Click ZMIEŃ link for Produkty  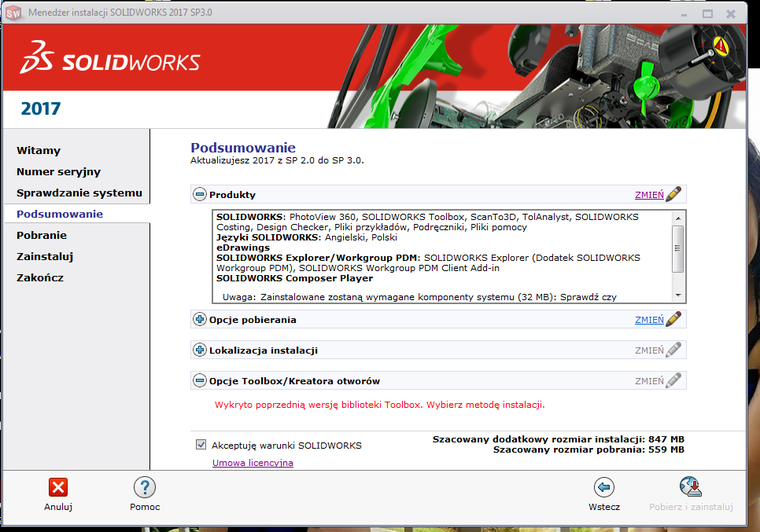(x=649, y=195)
